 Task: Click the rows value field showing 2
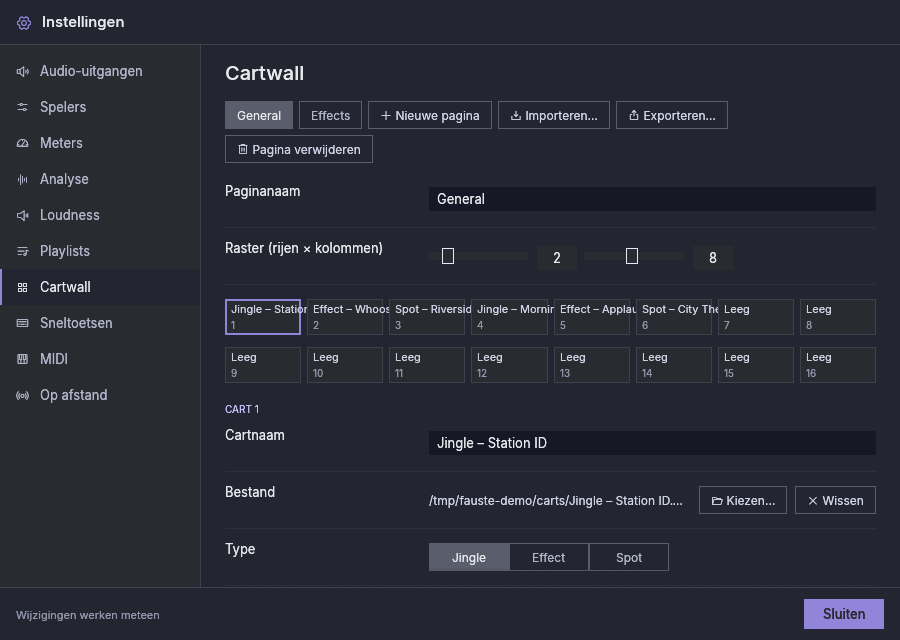[x=557, y=258]
